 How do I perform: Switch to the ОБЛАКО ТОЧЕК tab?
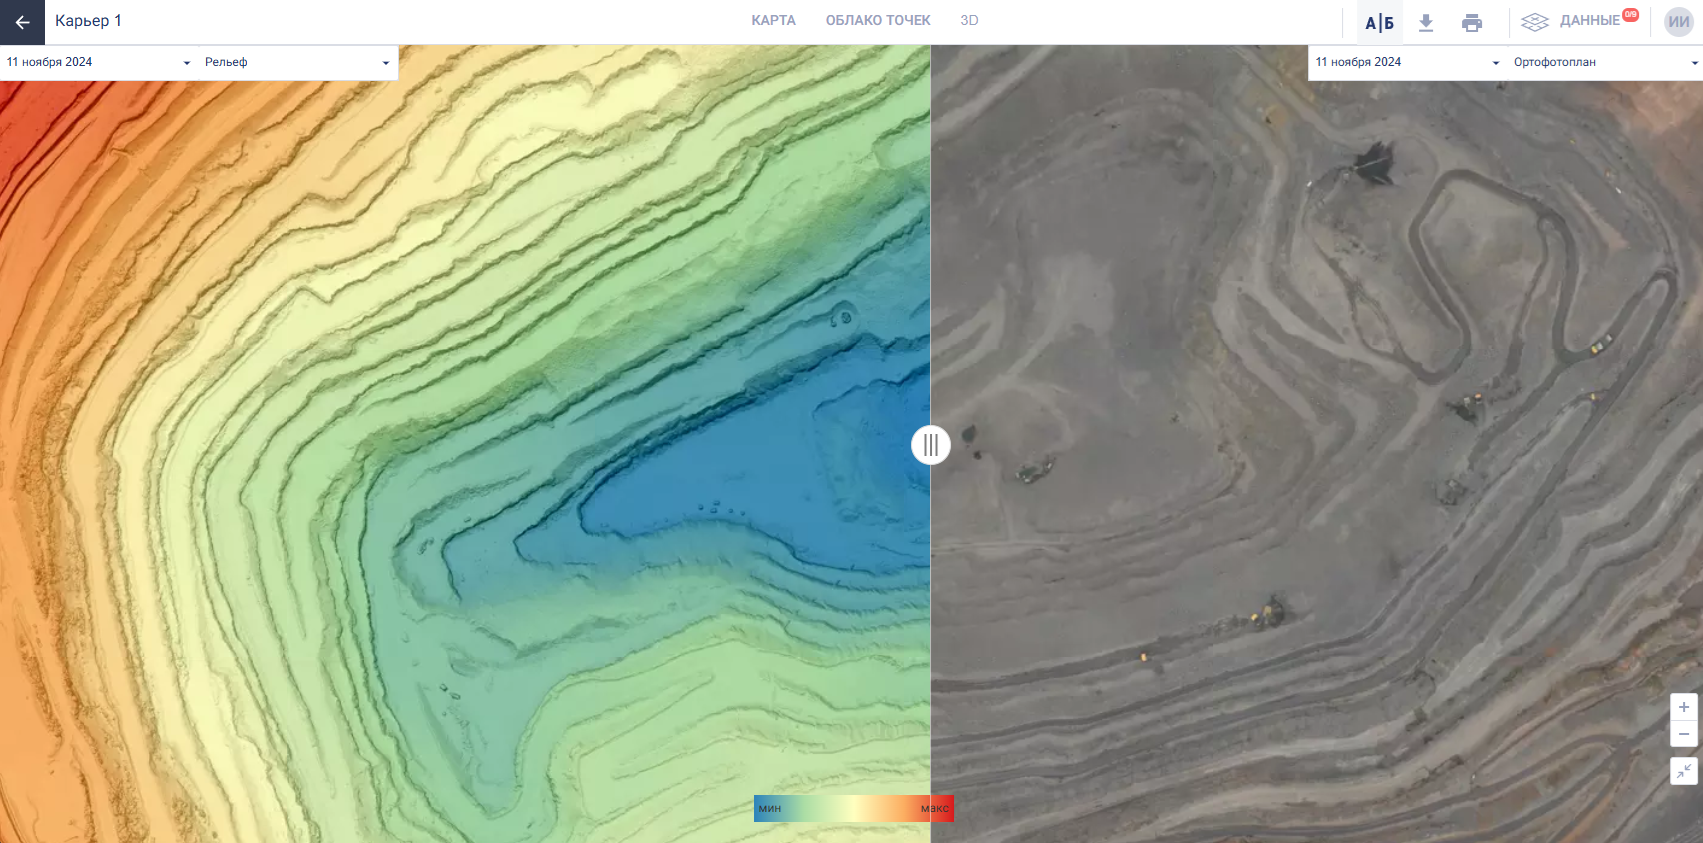click(x=877, y=20)
